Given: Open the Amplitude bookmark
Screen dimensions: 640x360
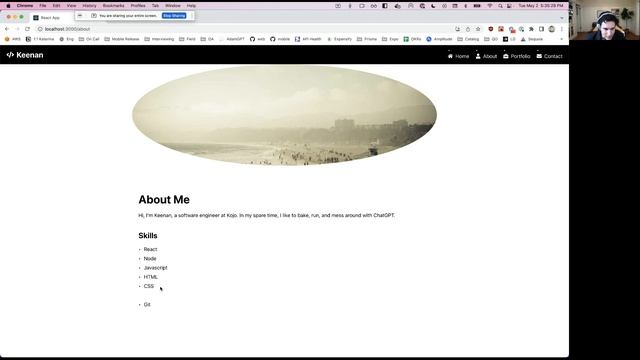Looking at the screenshot, I should [439, 39].
